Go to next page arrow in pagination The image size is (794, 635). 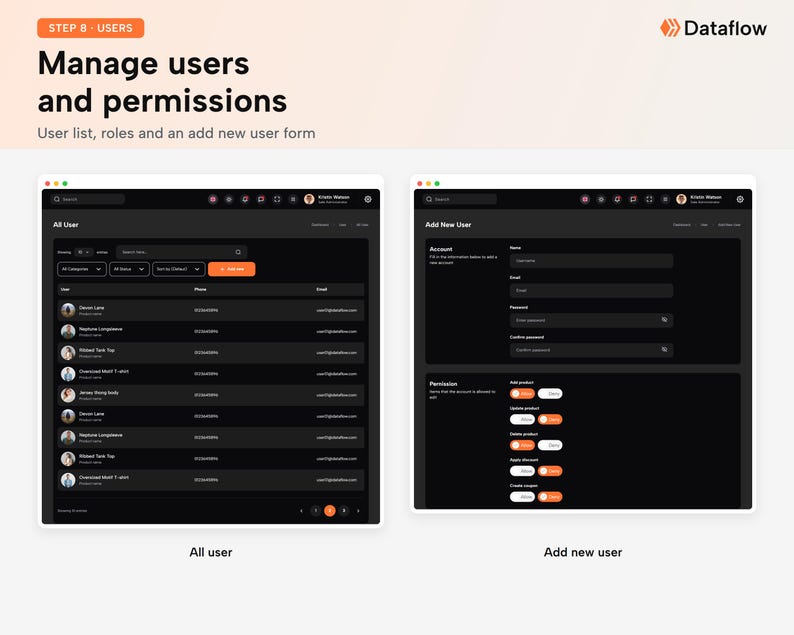(358, 511)
